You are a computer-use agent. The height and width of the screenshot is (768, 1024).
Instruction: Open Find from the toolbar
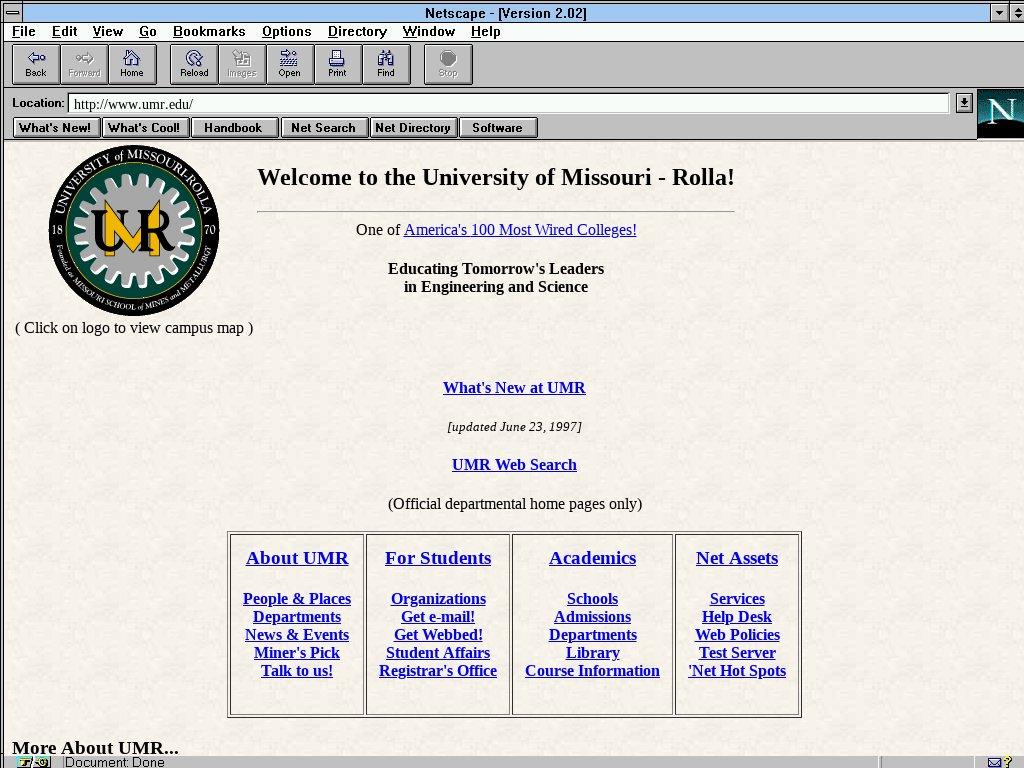[385, 64]
